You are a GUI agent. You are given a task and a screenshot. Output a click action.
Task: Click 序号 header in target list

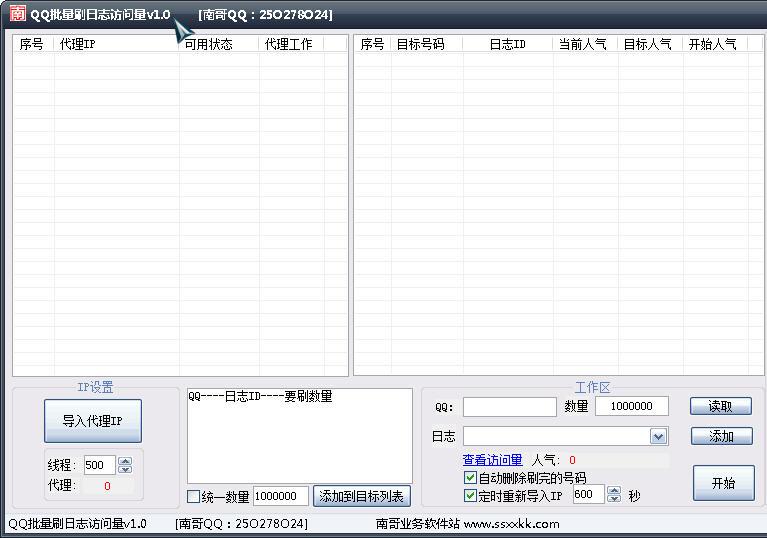pos(373,44)
